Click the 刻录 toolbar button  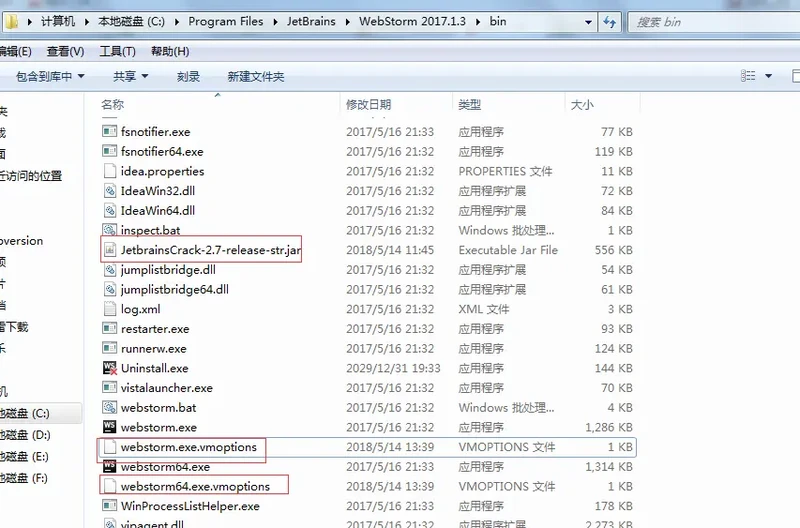[188, 76]
